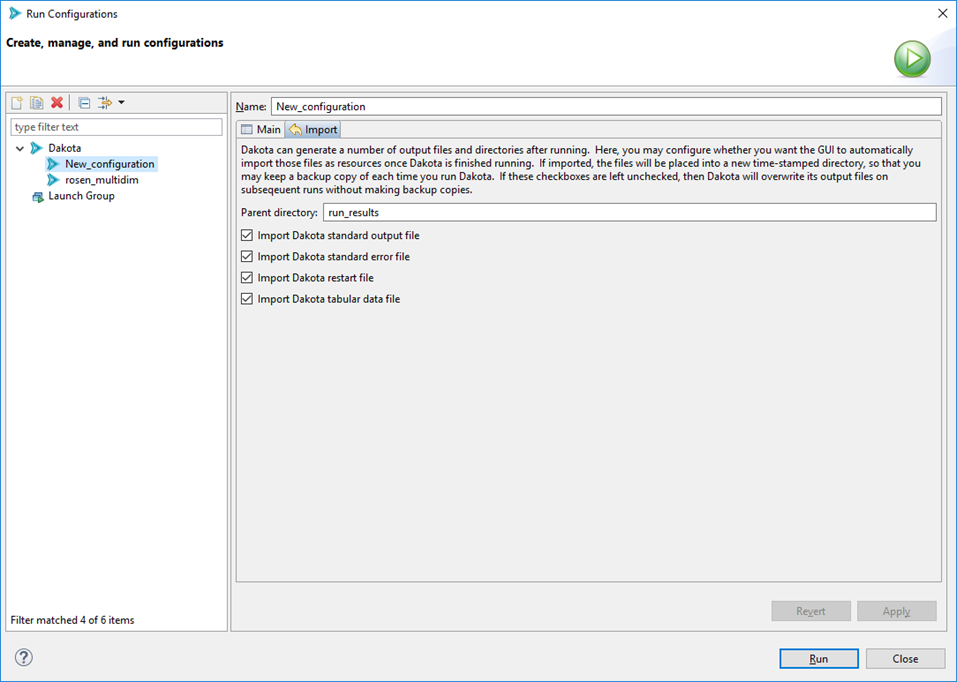Toggle Import Dakota tabular data file
Viewport: 957px width, 682px height.
point(247,299)
